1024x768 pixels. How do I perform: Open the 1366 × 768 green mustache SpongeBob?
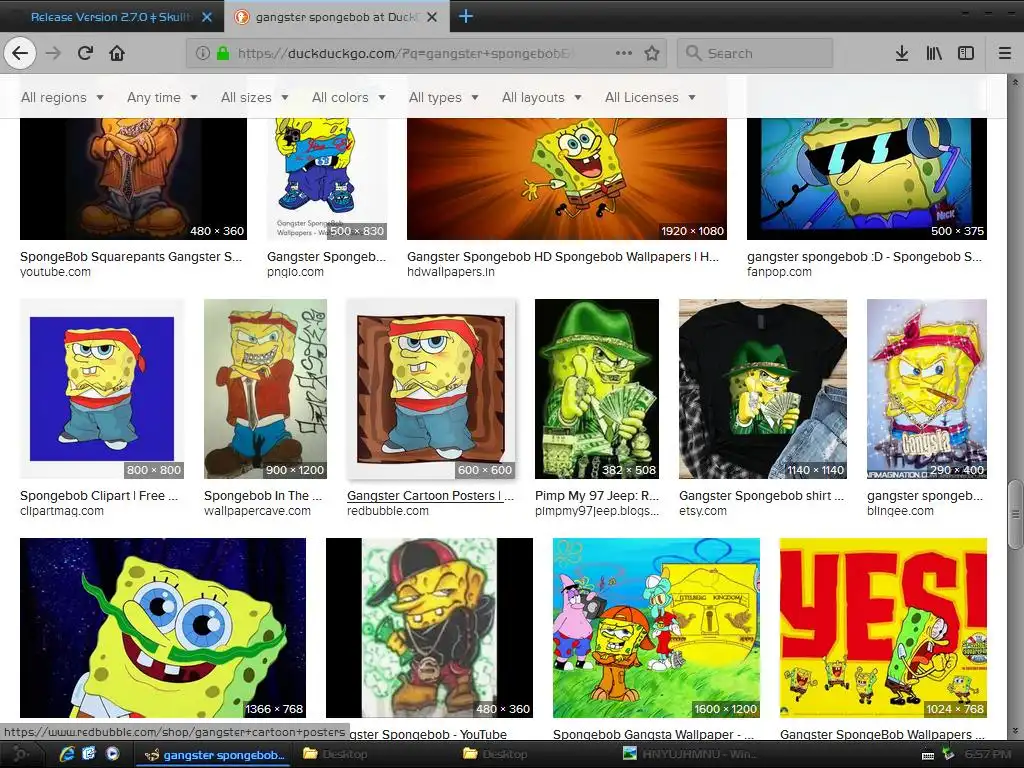163,628
